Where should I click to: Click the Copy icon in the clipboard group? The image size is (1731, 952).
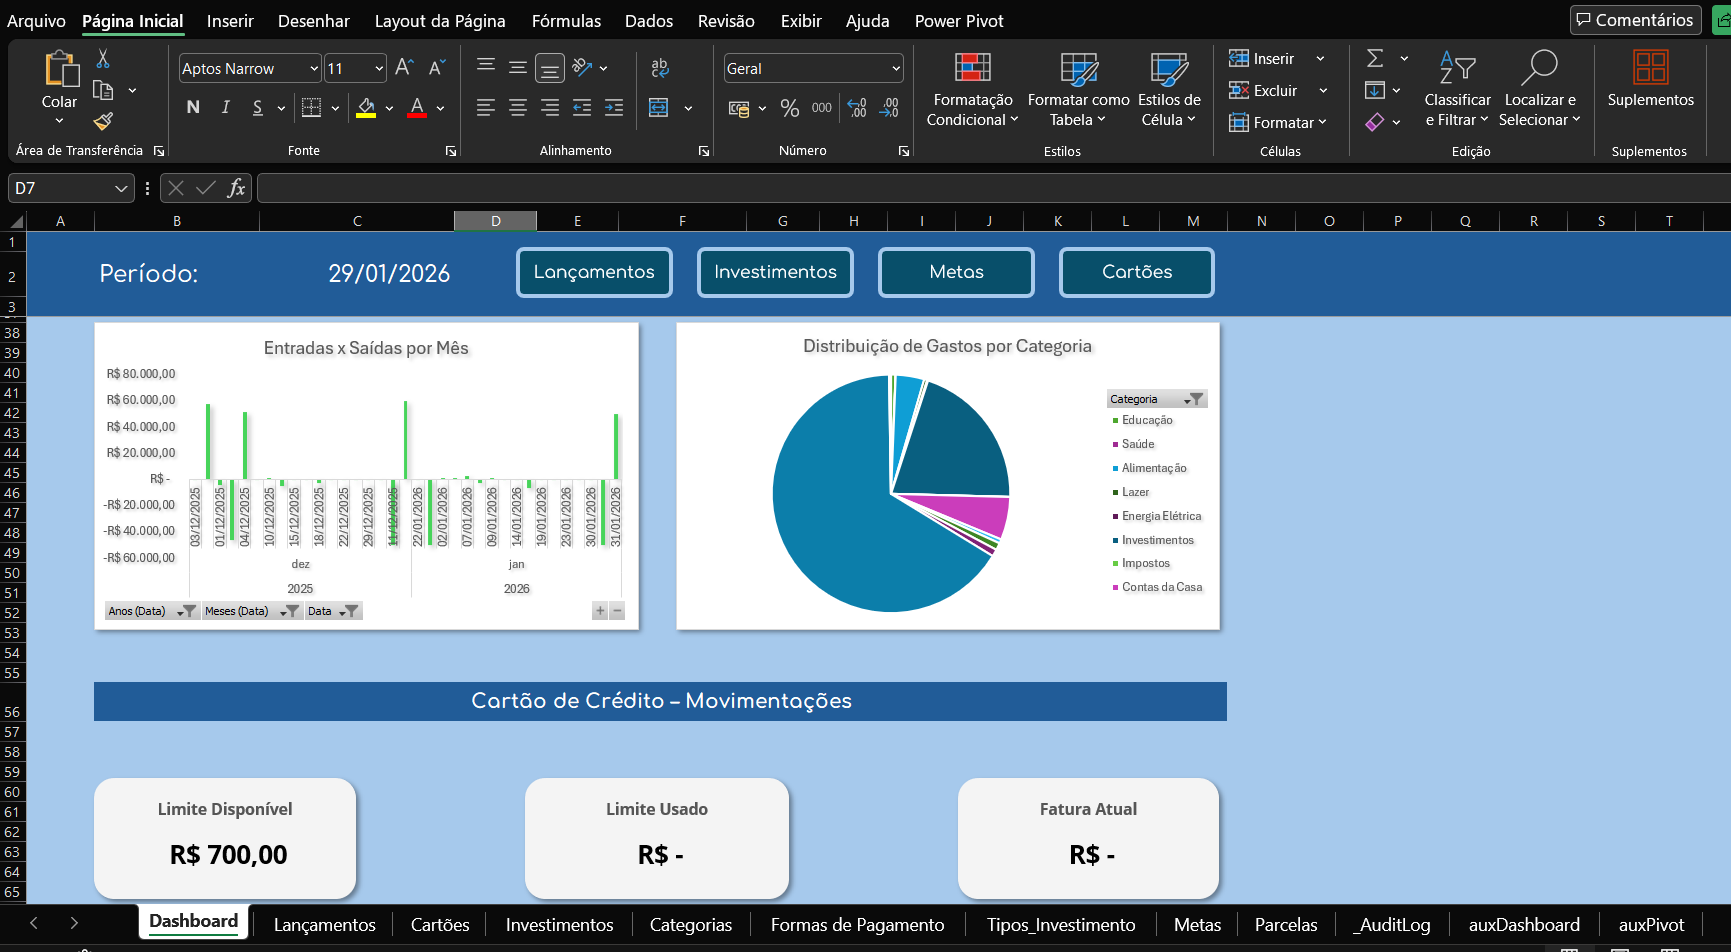[103, 91]
